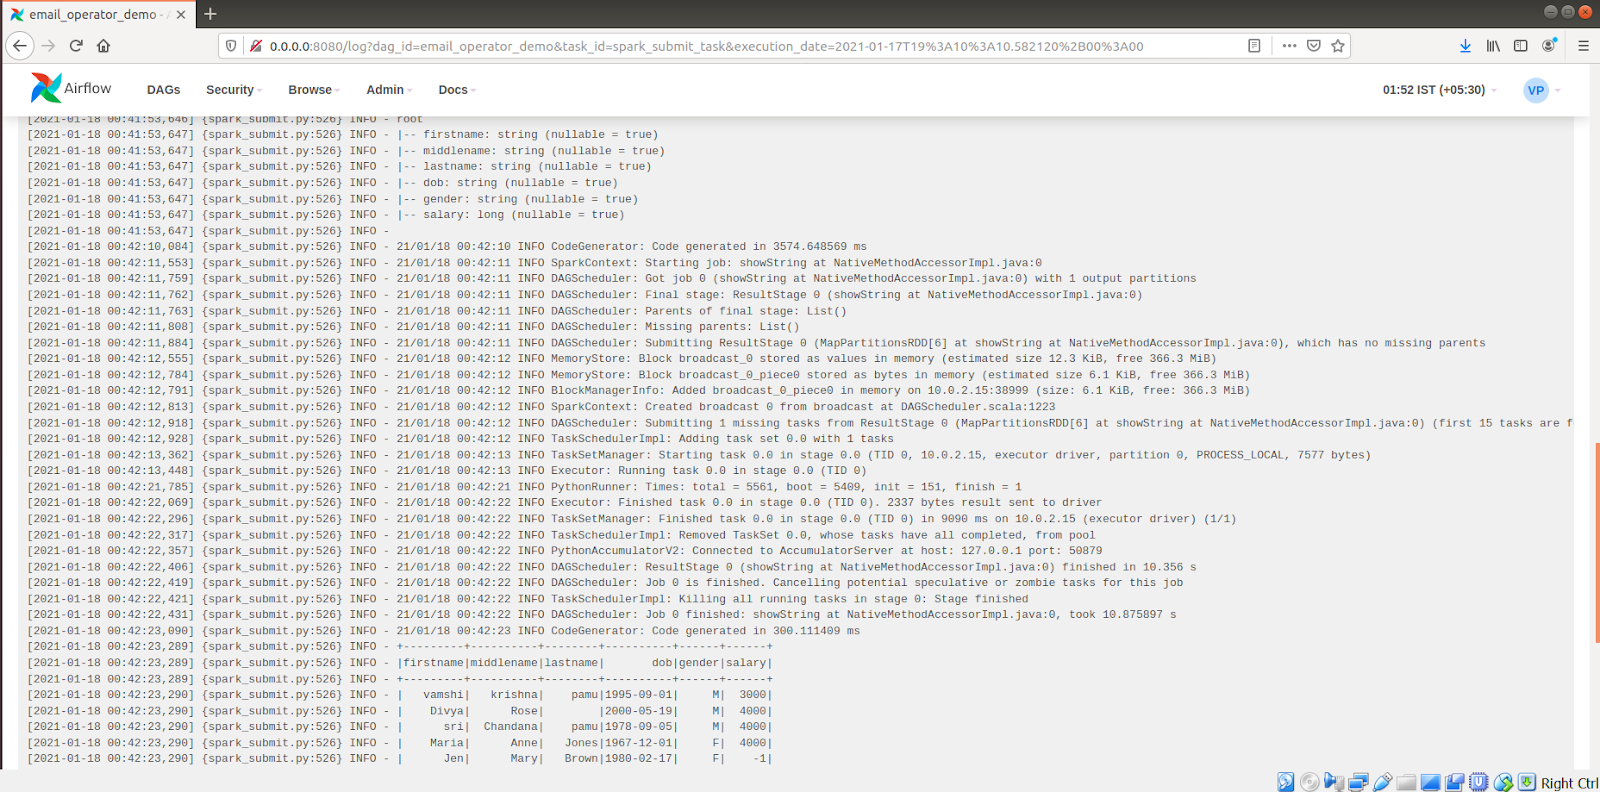This screenshot has width=1600, height=792.
Task: Click the 'Block broadcast_0 stored as values' line
Action: pos(622,359)
